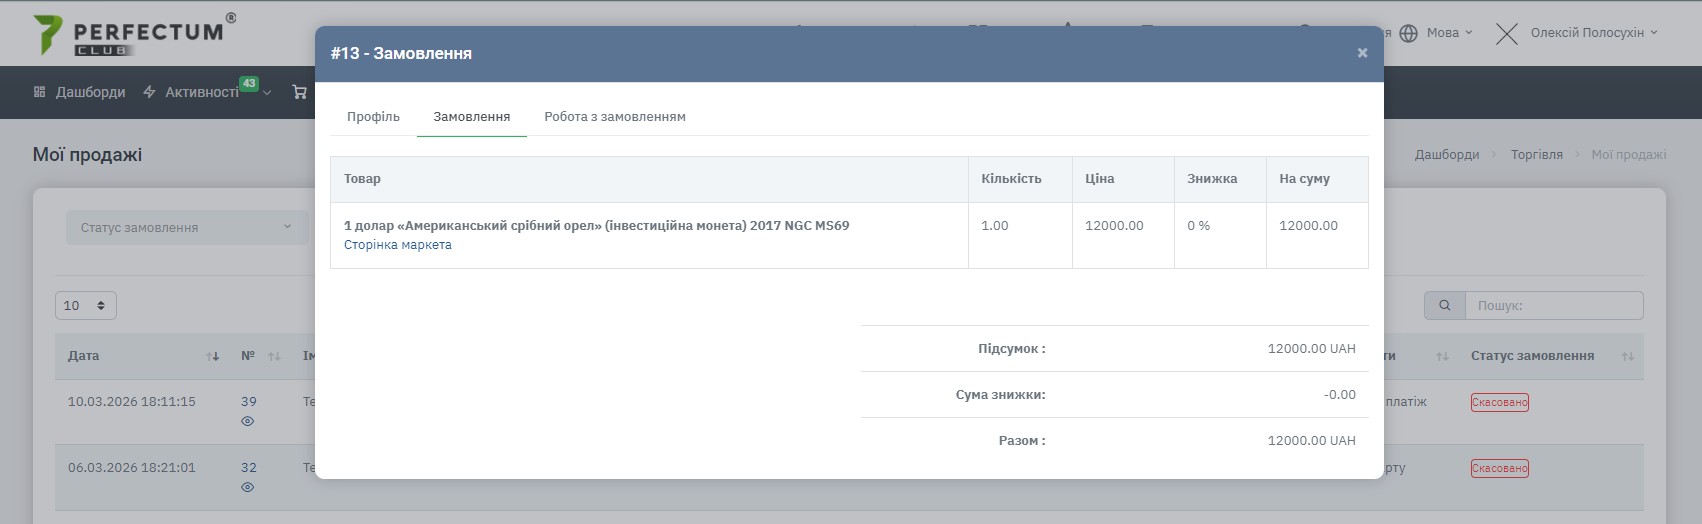Expand the Статус замовлення filter dropdown
Viewport: 1702px width, 524px height.
click(186, 228)
